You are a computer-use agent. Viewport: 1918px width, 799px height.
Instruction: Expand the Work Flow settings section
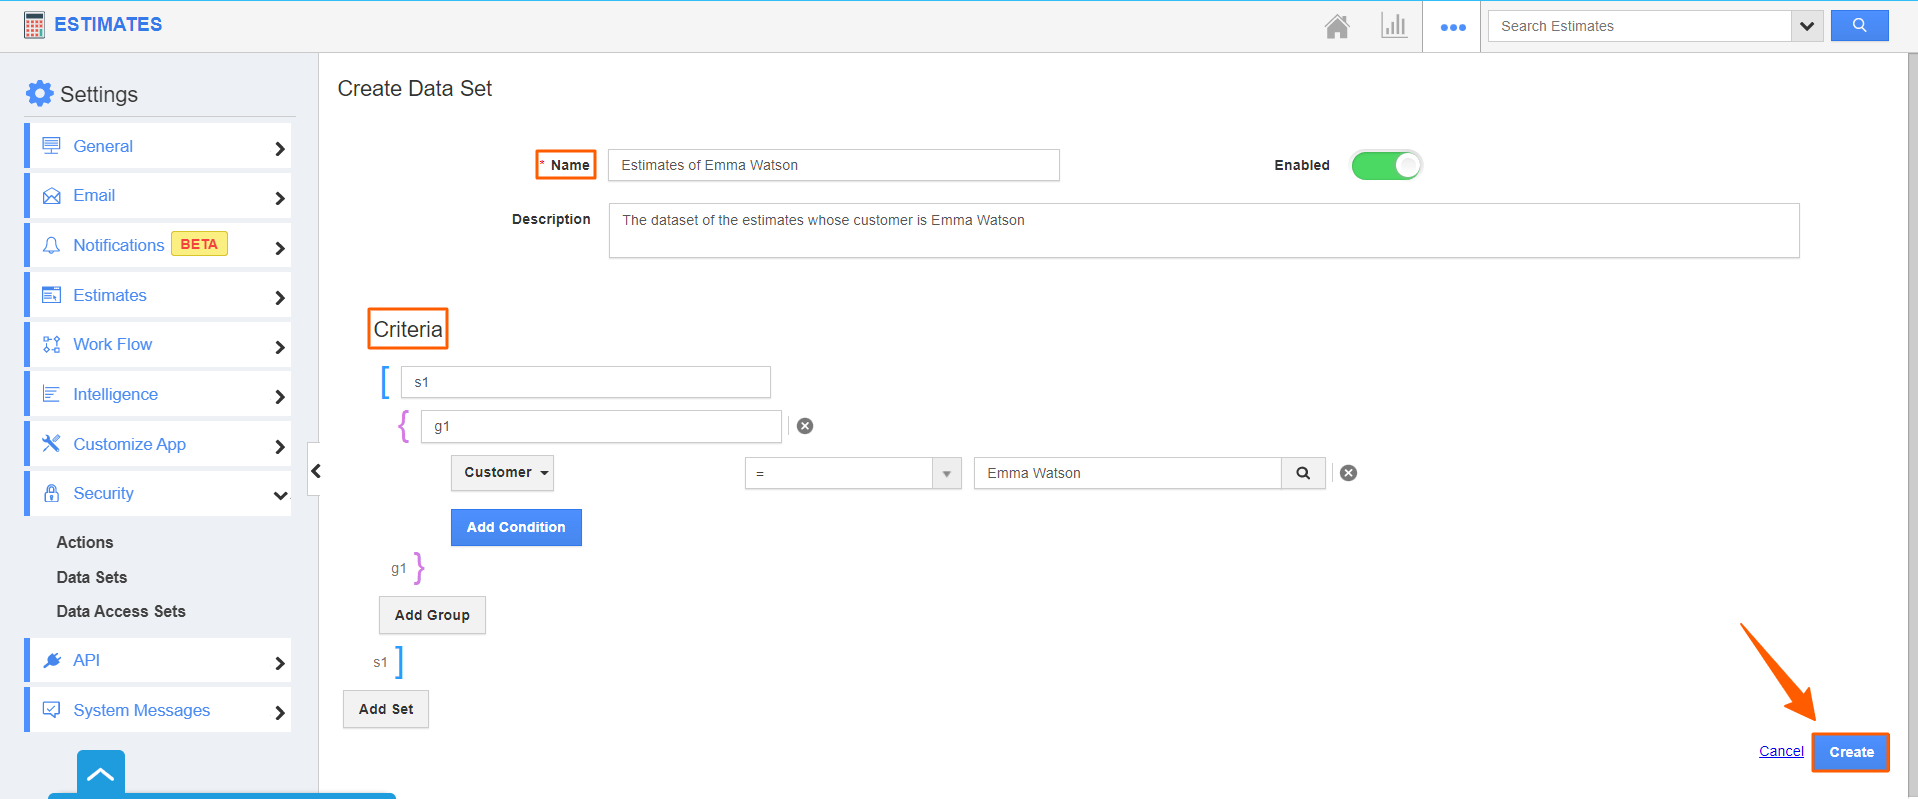coord(160,345)
